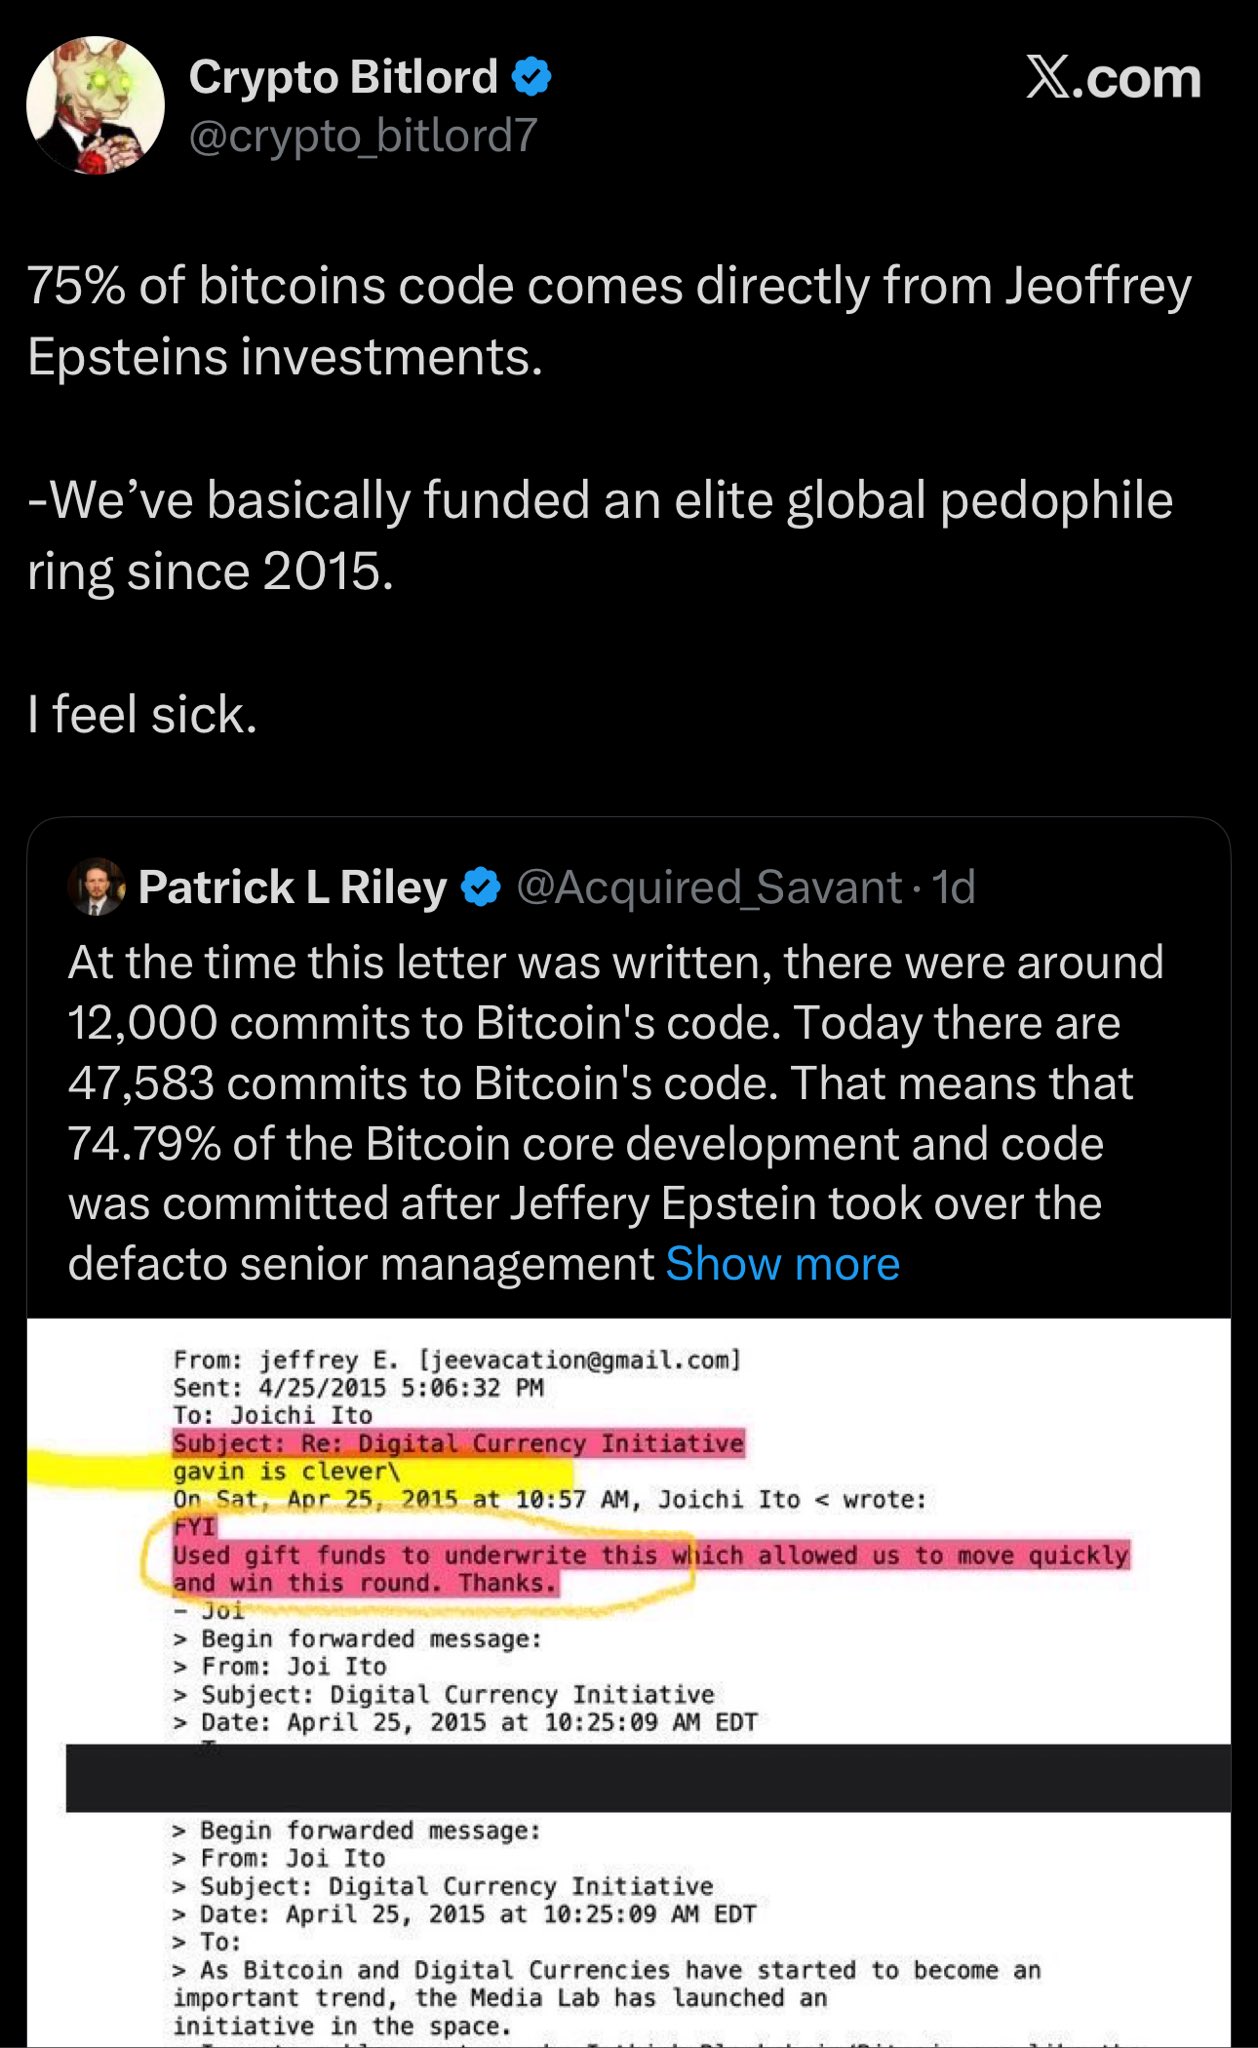
Task: Open the @crypto_bitlord7 handle
Action: [363, 136]
